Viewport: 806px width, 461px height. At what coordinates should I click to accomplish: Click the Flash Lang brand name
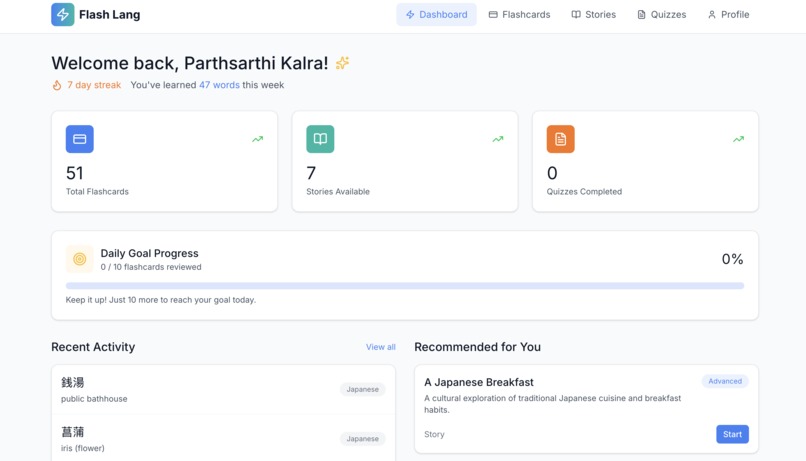pyautogui.click(x=109, y=14)
